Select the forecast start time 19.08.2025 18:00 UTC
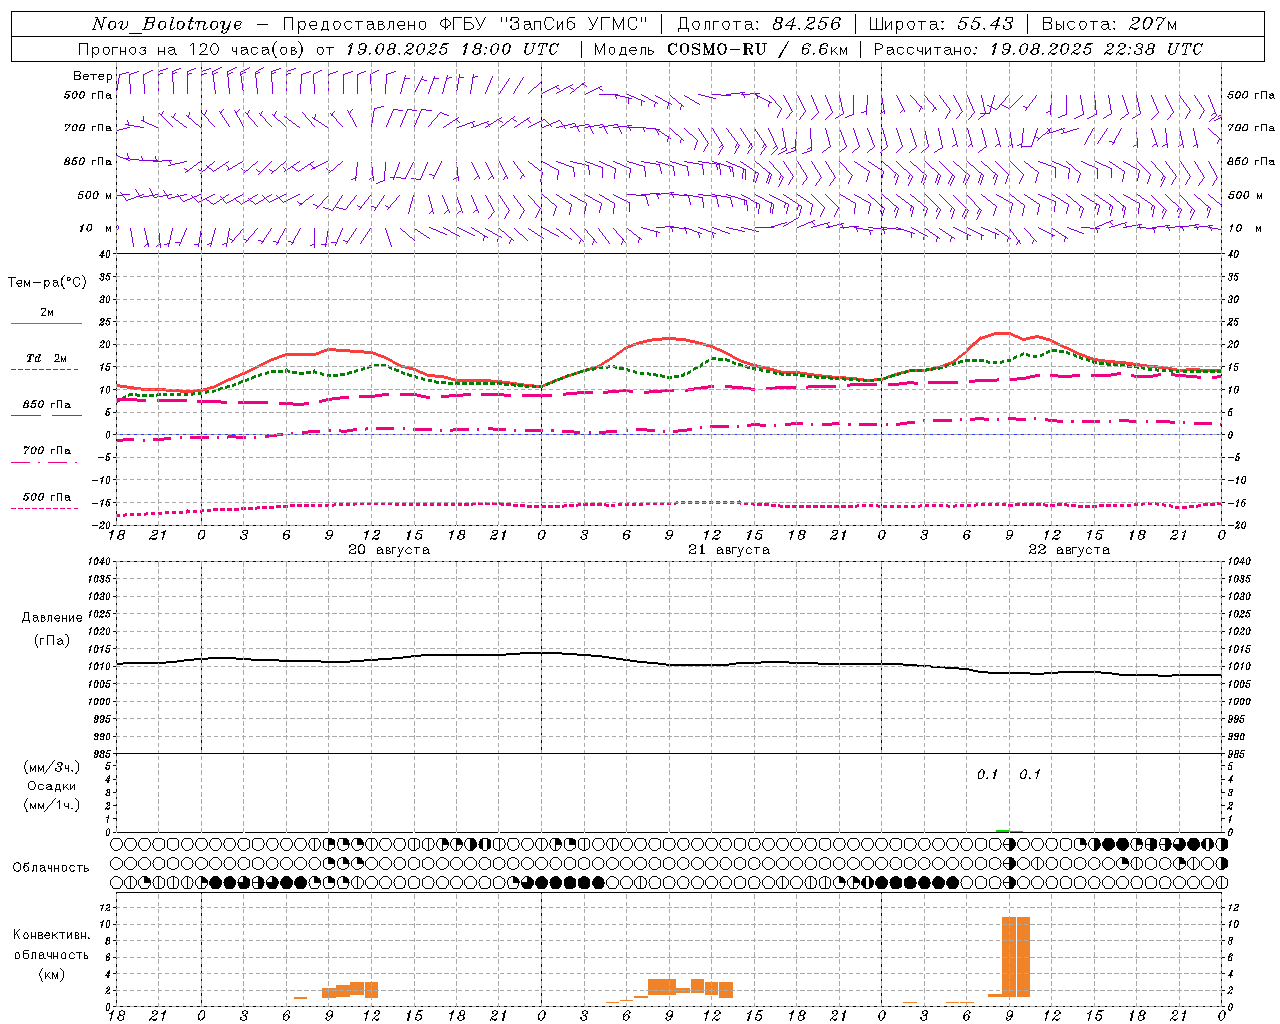The width and height of the screenshot is (1280, 1024). click(452, 49)
